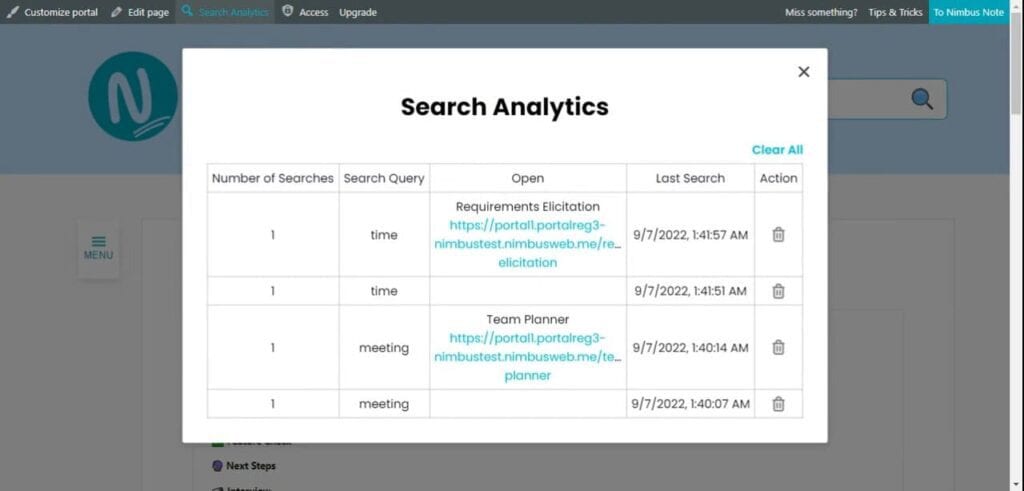Click the 9/7/2022, 1:41:57 AM cell
The width and height of the screenshot is (1024, 491).
pos(690,234)
